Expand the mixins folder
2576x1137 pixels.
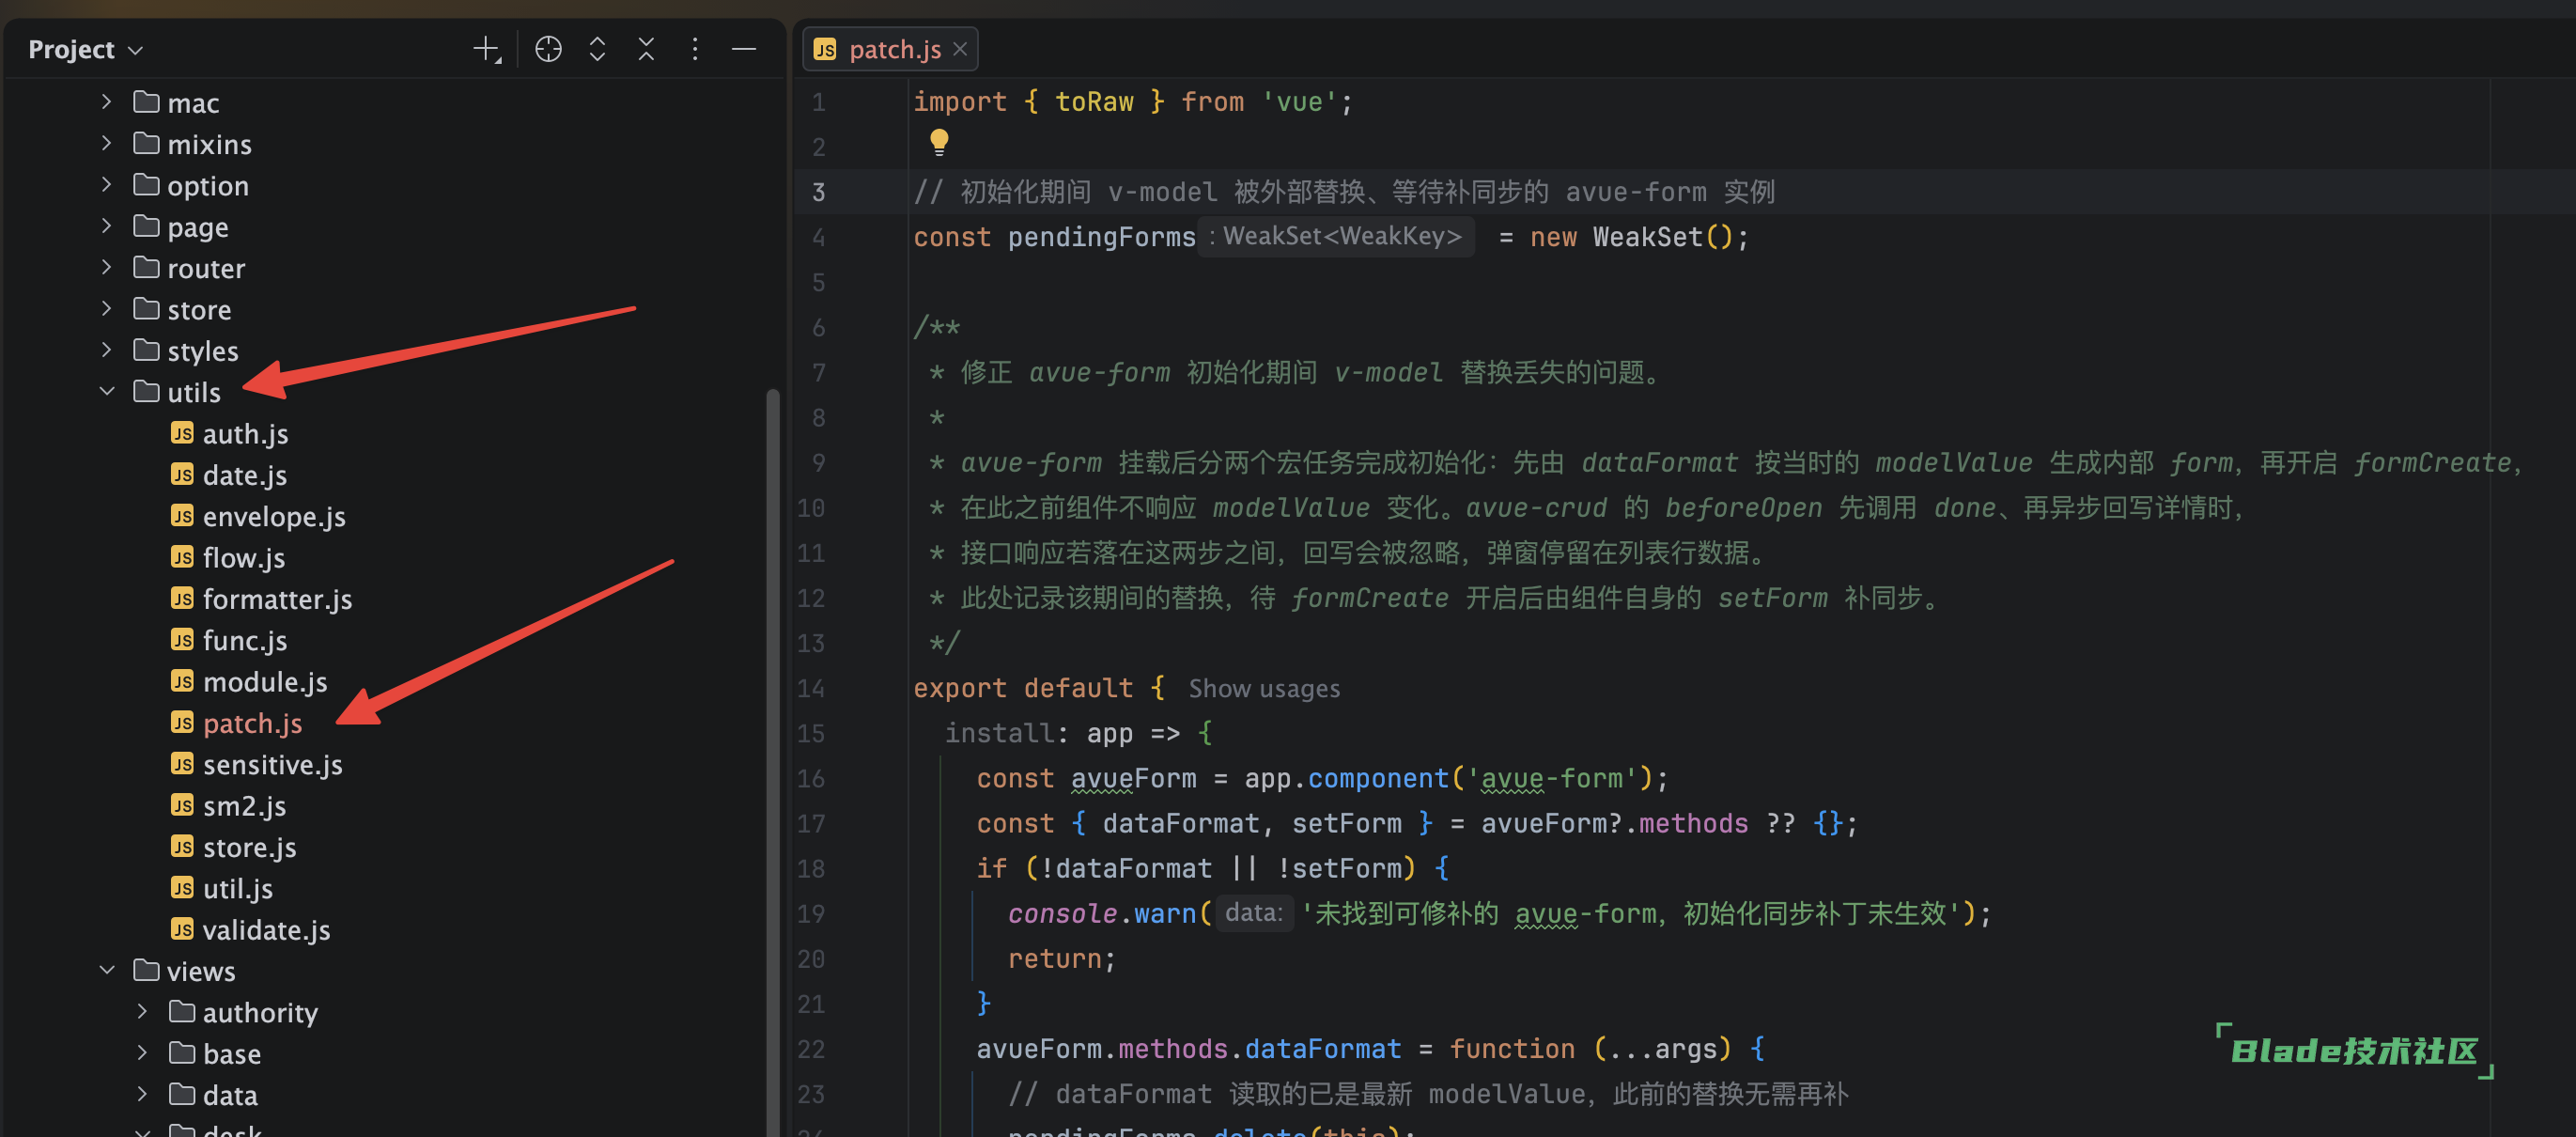(x=106, y=143)
